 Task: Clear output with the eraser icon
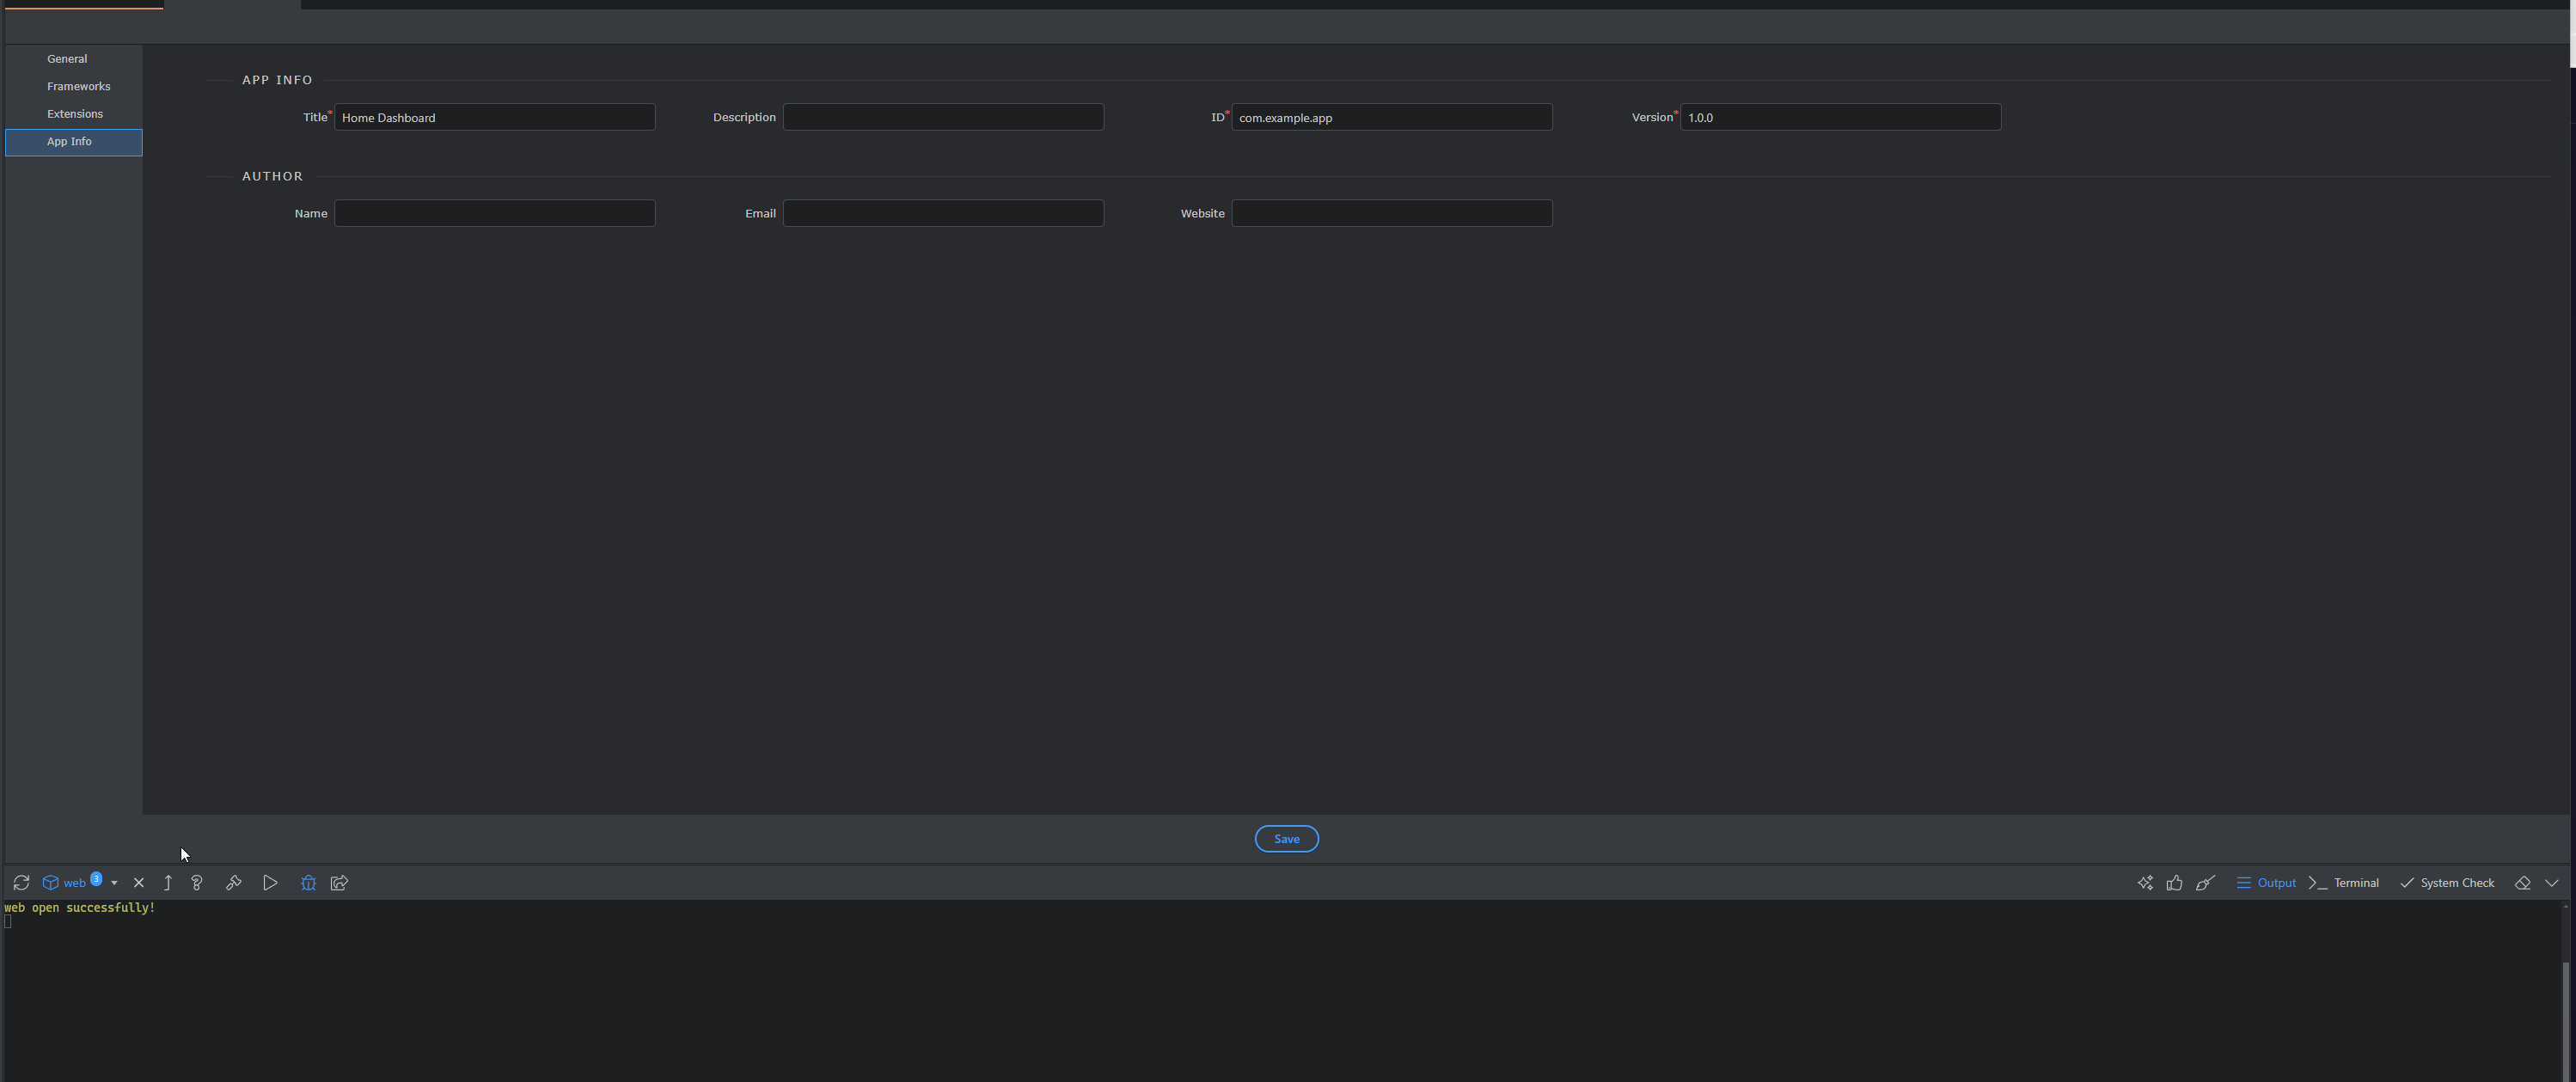[2523, 883]
